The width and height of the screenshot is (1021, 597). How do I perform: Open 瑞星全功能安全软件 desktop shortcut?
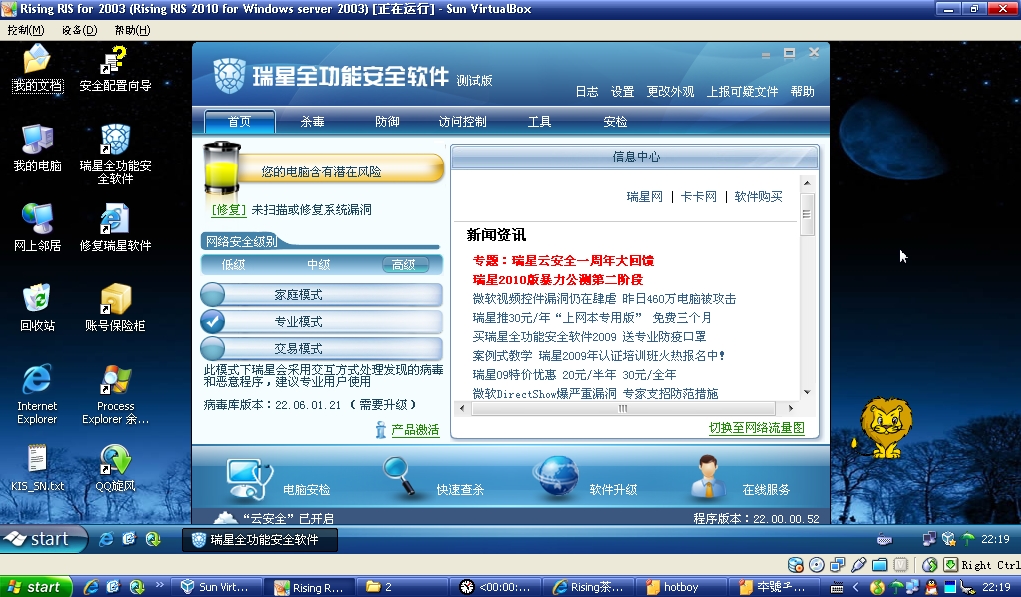[115, 154]
